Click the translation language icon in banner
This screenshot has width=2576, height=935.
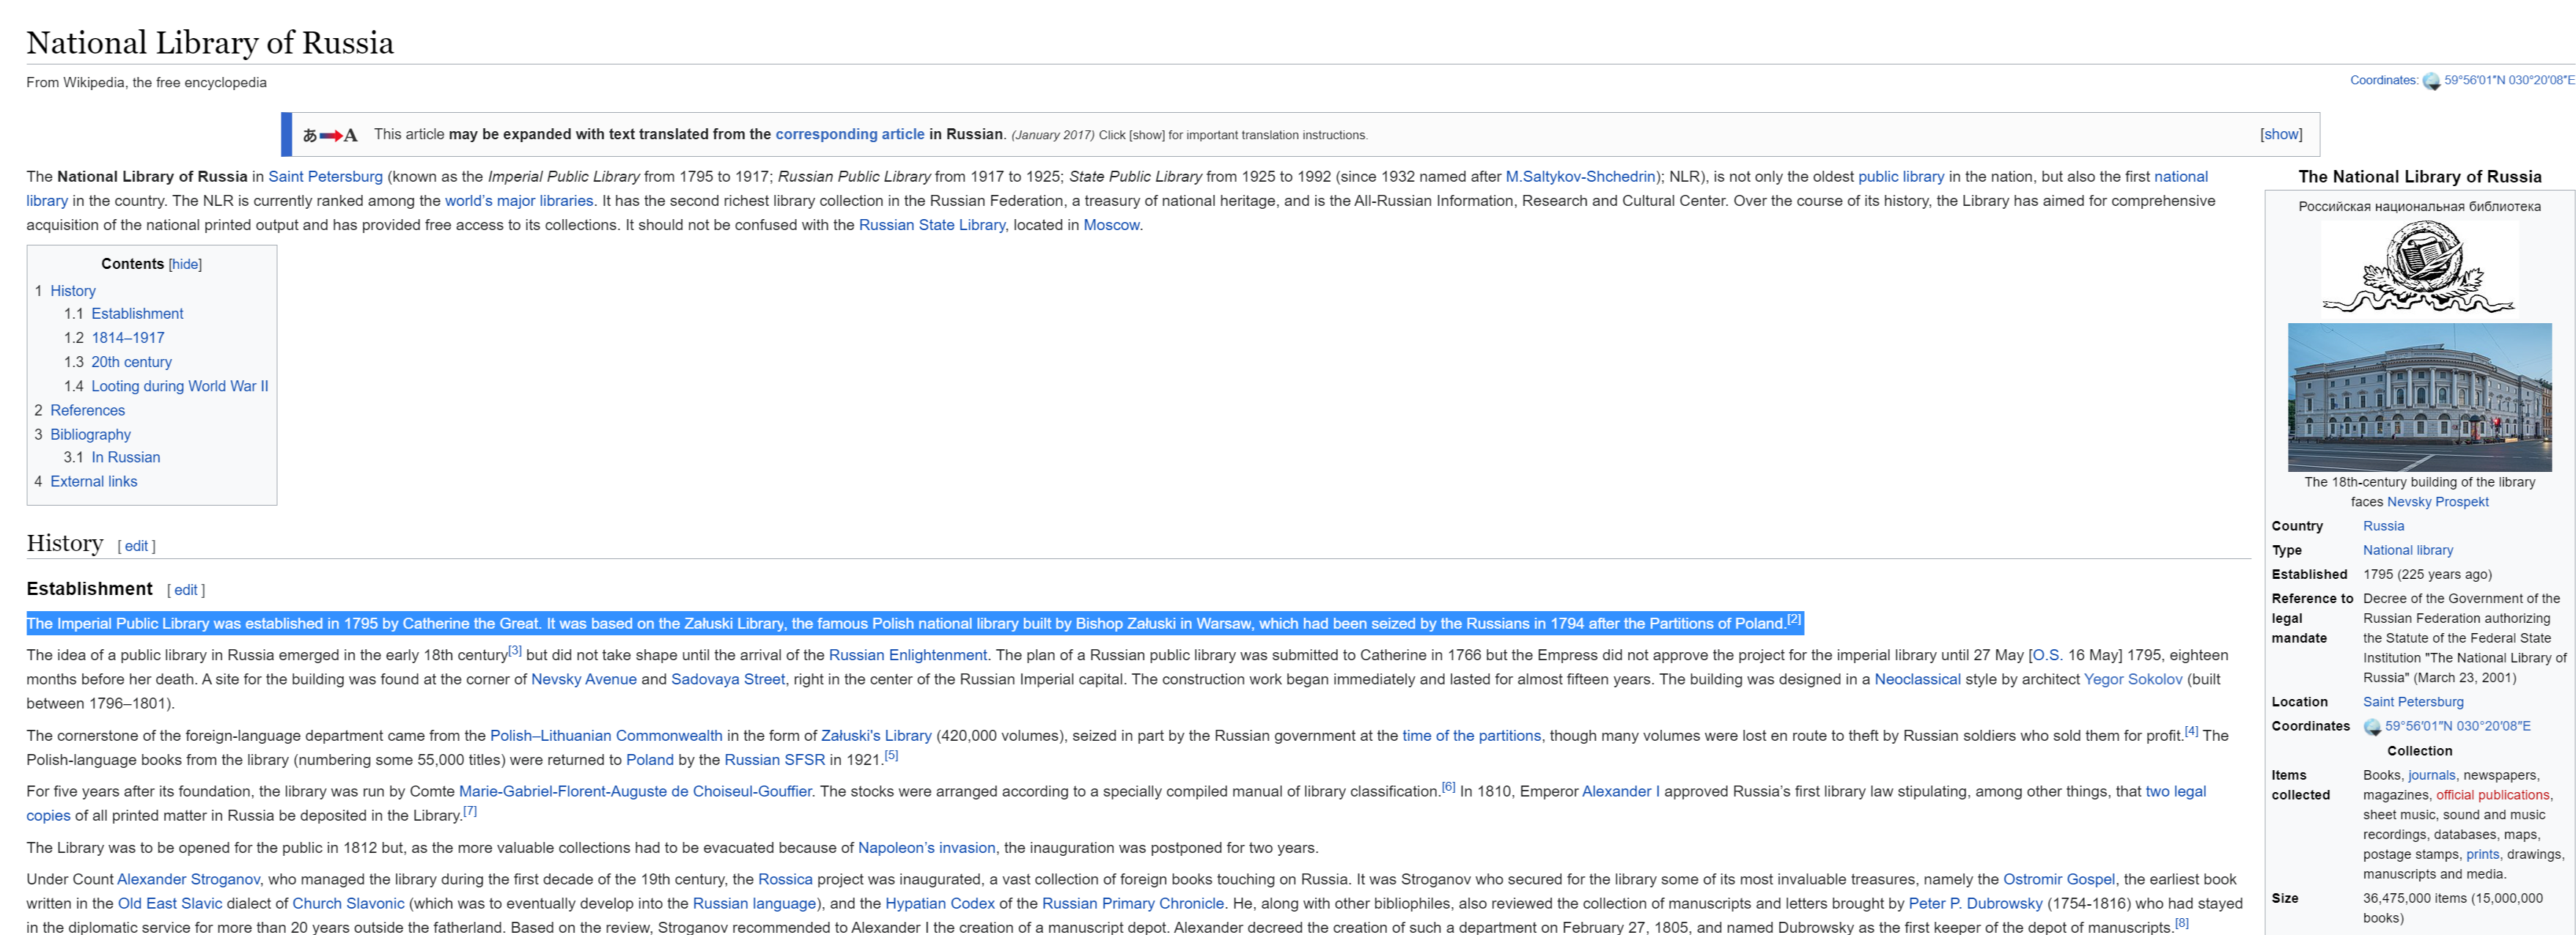coord(330,135)
